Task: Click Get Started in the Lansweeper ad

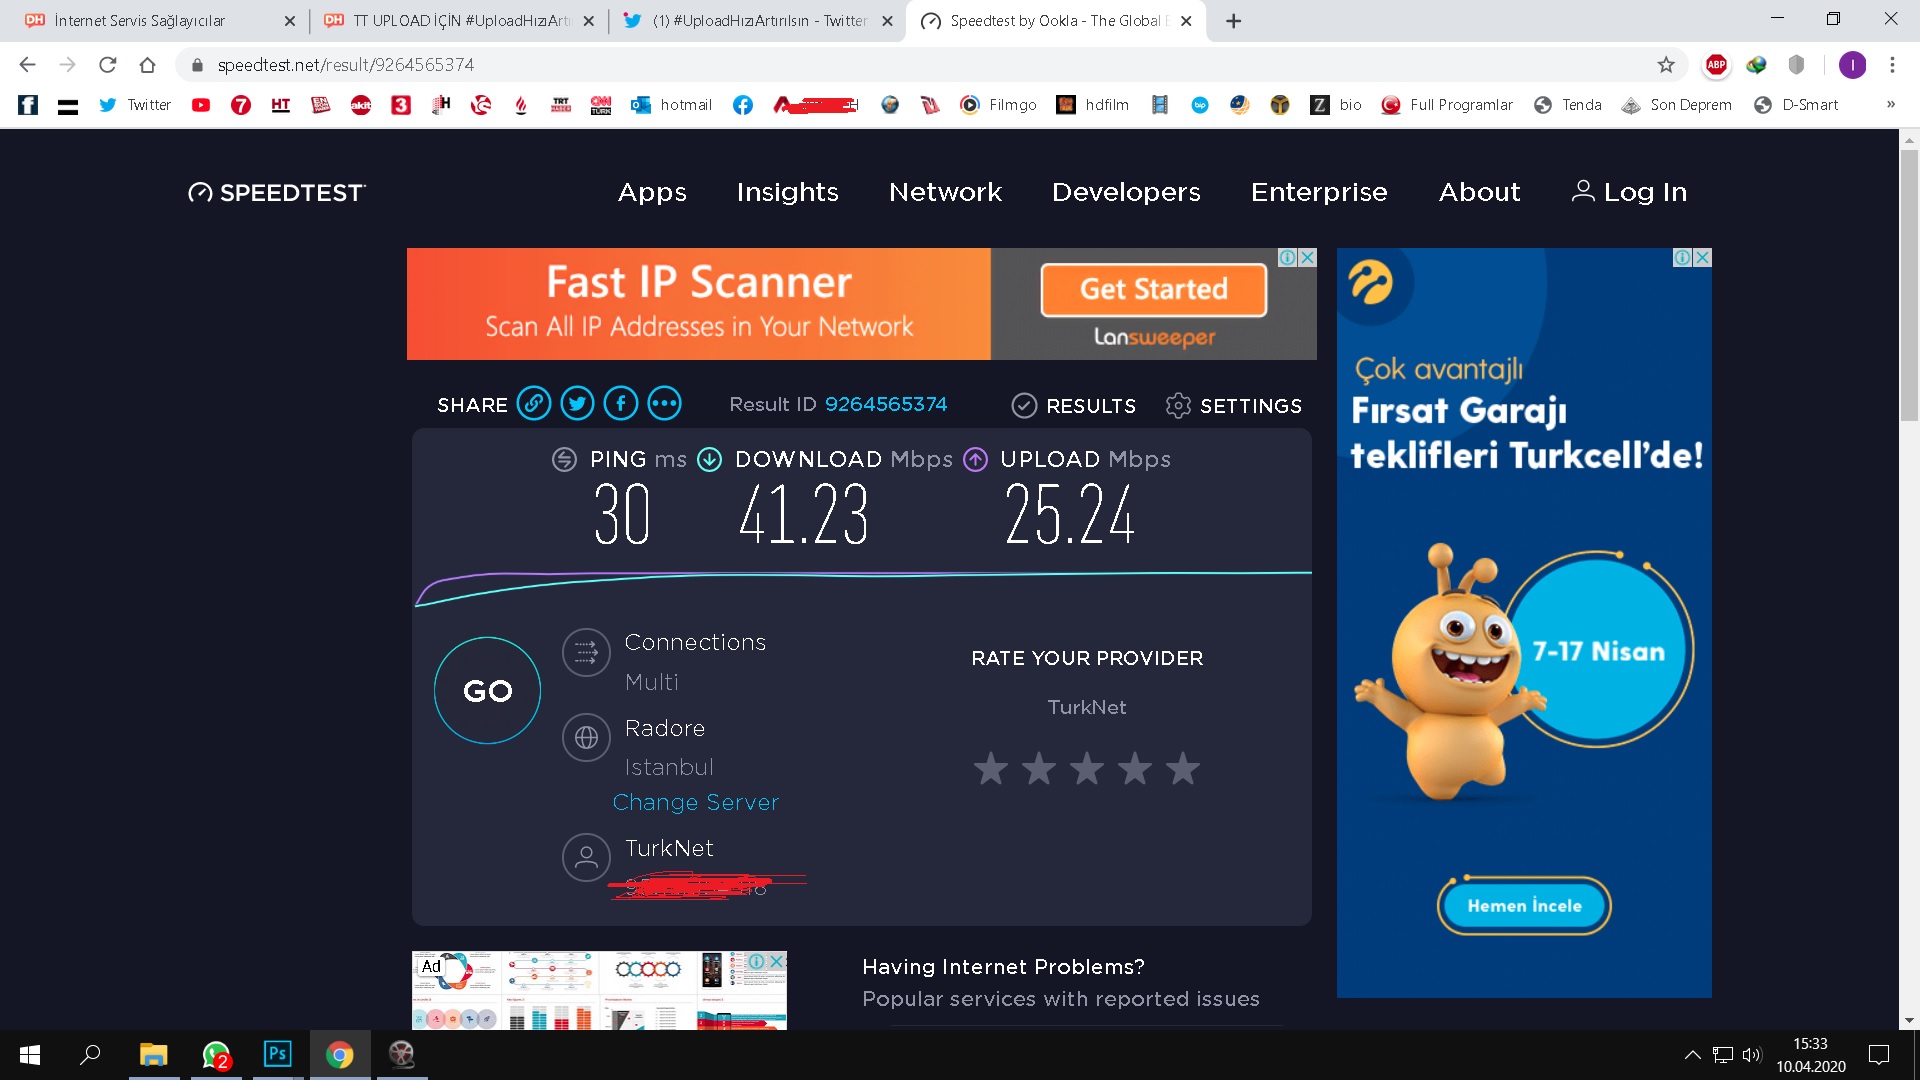Action: [1154, 289]
